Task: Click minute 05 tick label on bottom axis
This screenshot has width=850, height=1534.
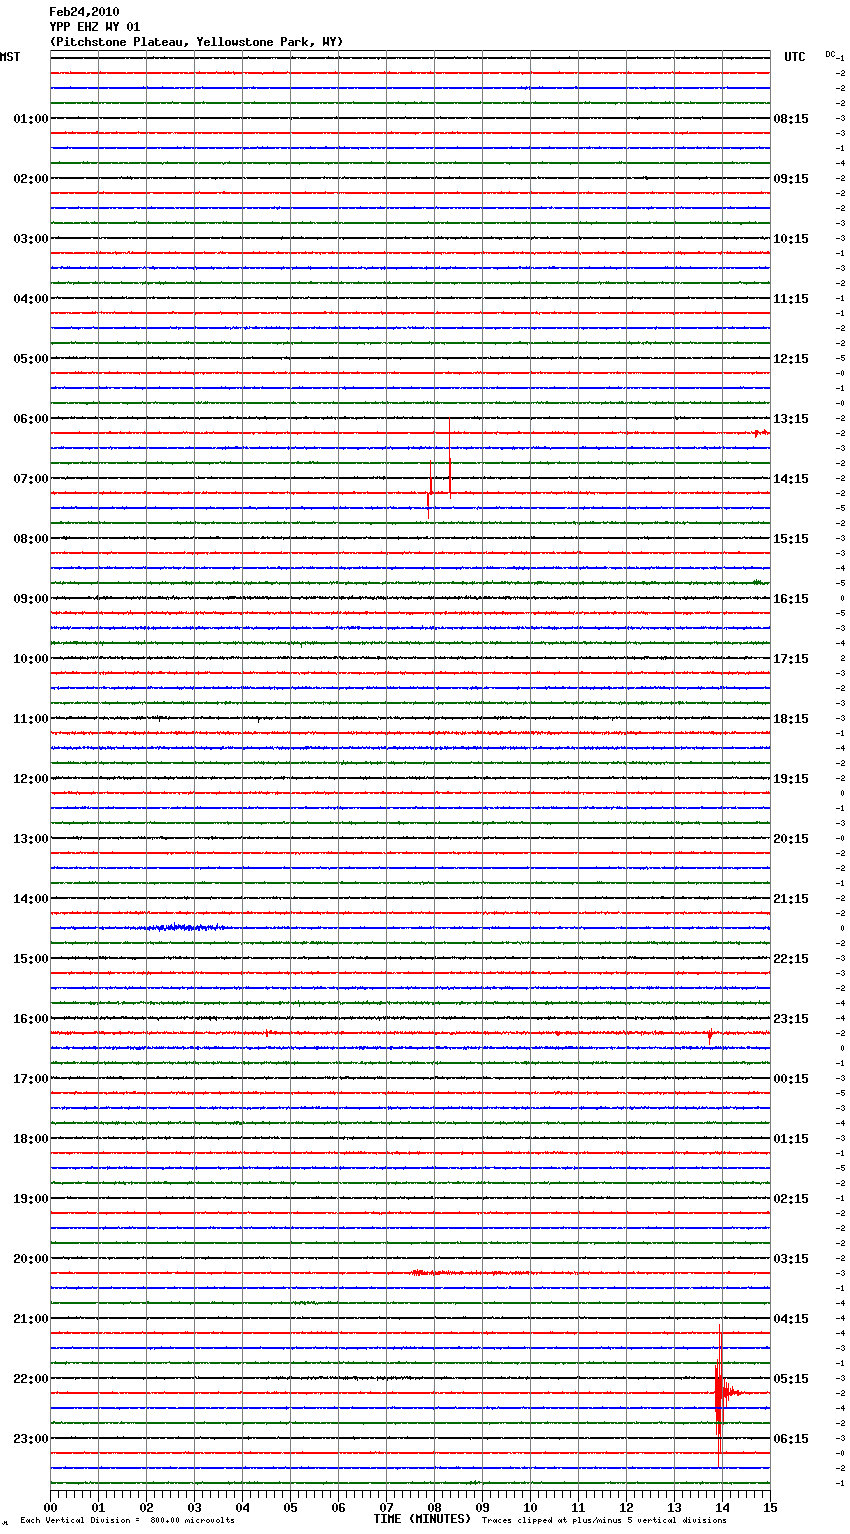Action: [290, 1507]
